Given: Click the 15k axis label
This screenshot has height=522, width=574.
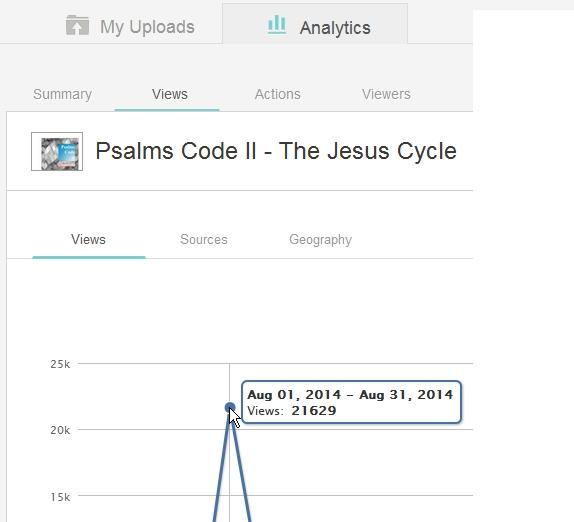Looking at the screenshot, I should 60,497.
